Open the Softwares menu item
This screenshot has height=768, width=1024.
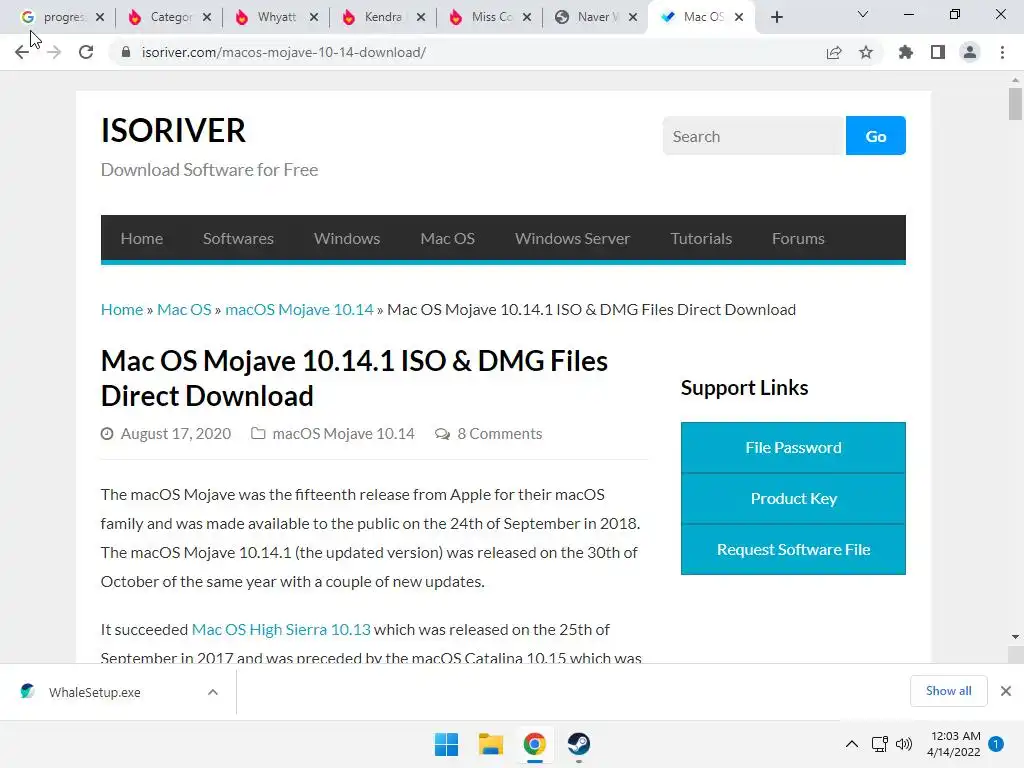point(238,238)
